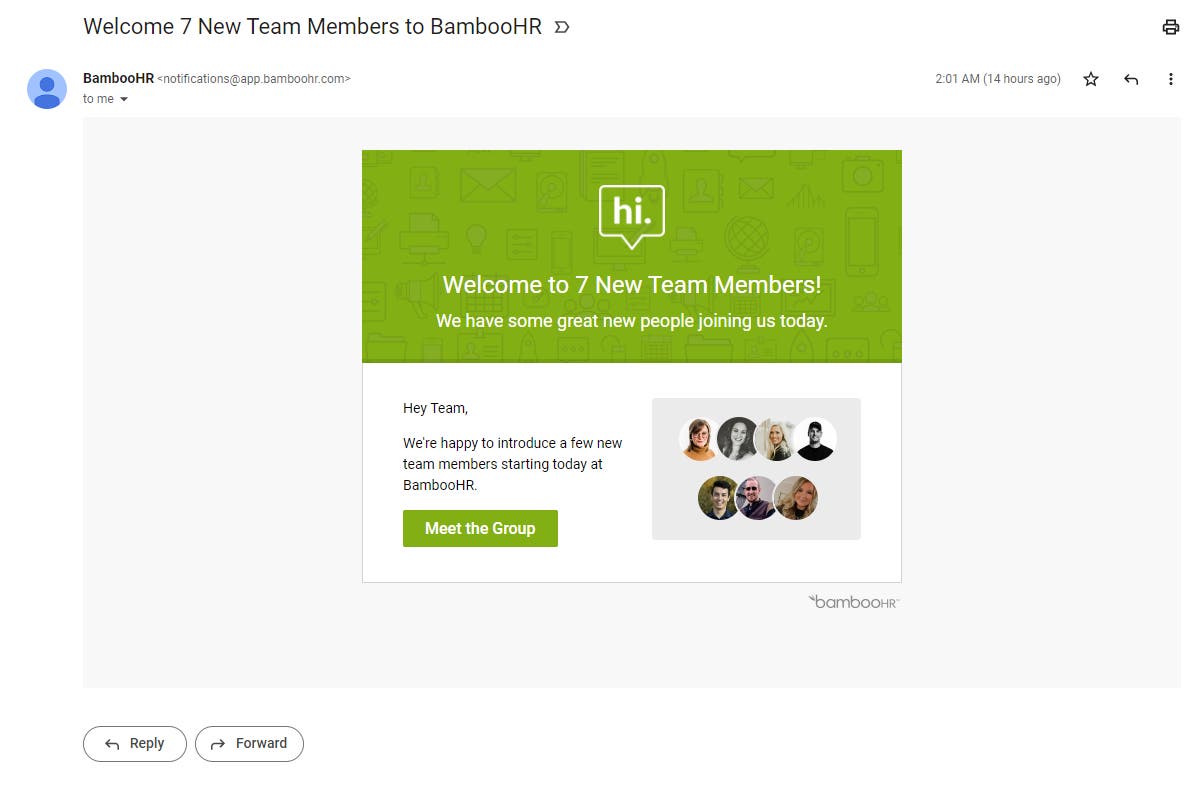Click the email subject line text
This screenshot has width=1194, height=801.
point(312,27)
